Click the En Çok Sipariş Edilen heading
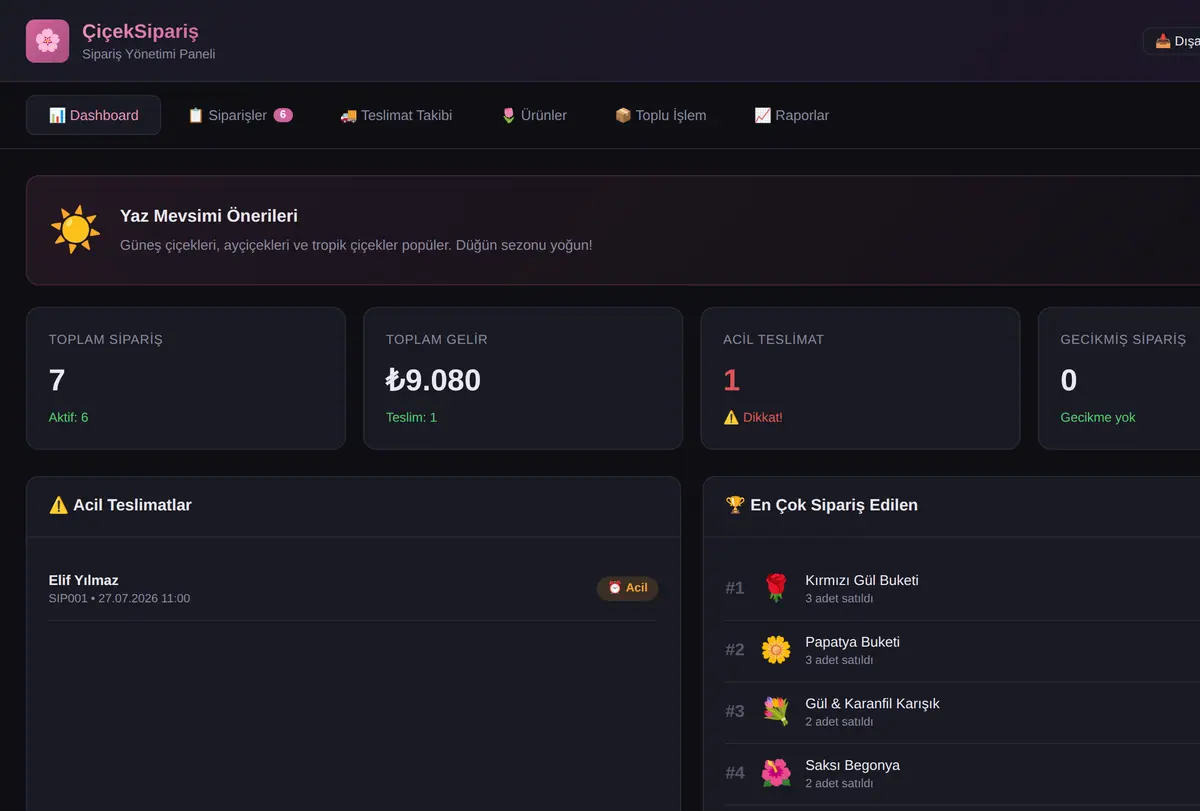Image resolution: width=1200 pixels, height=811 pixels. coord(821,505)
